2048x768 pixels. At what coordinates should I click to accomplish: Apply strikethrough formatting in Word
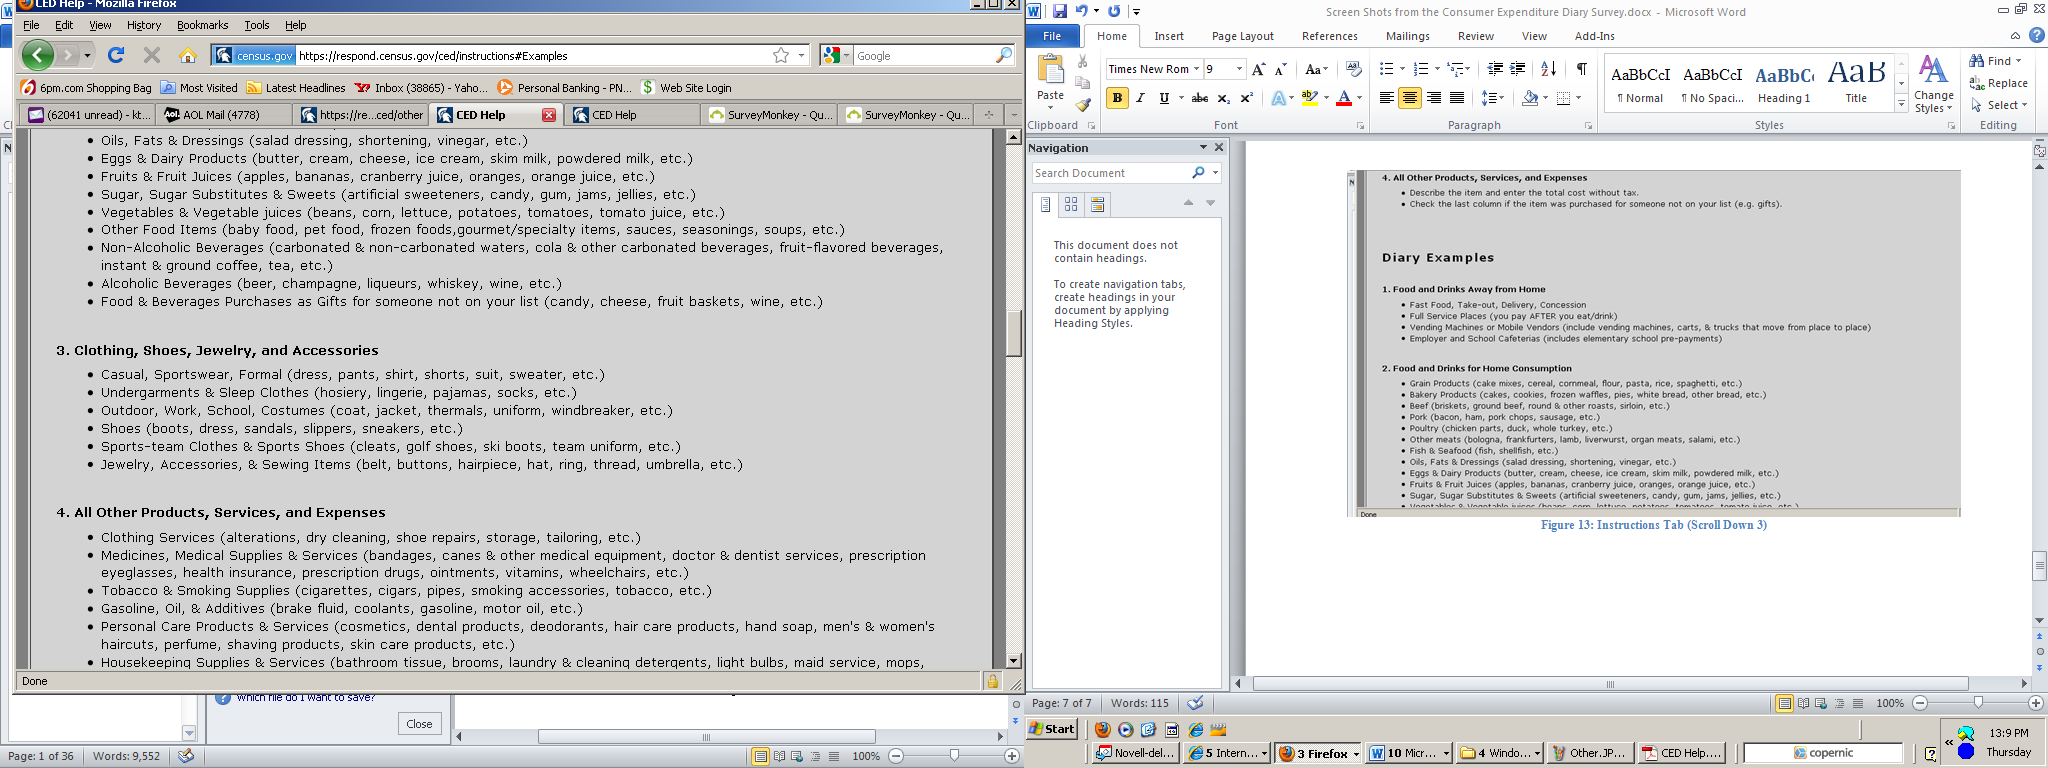coord(1200,98)
